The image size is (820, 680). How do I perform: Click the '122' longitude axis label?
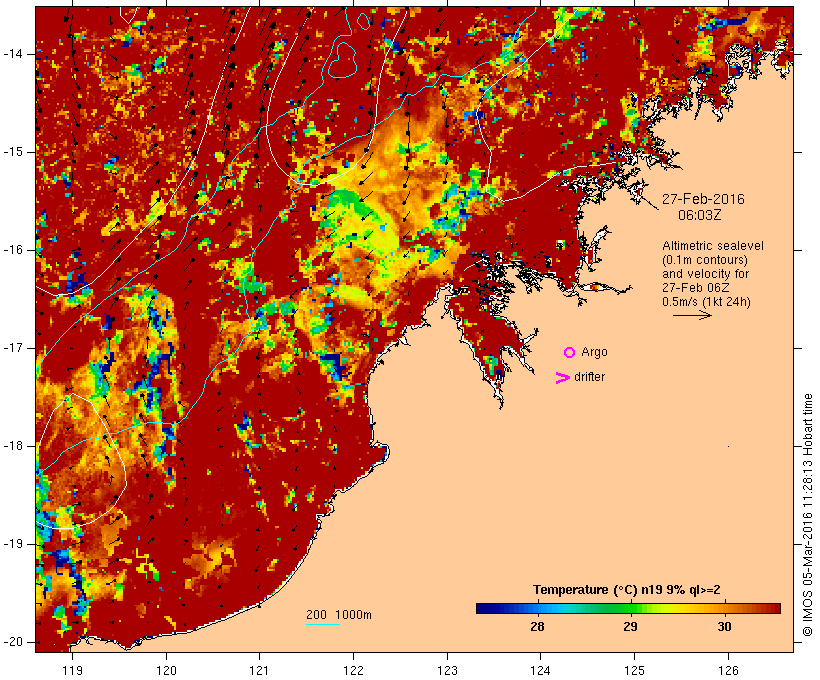(354, 670)
